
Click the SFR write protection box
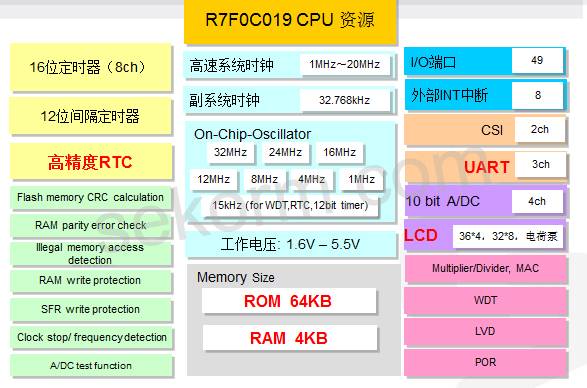click(91, 309)
